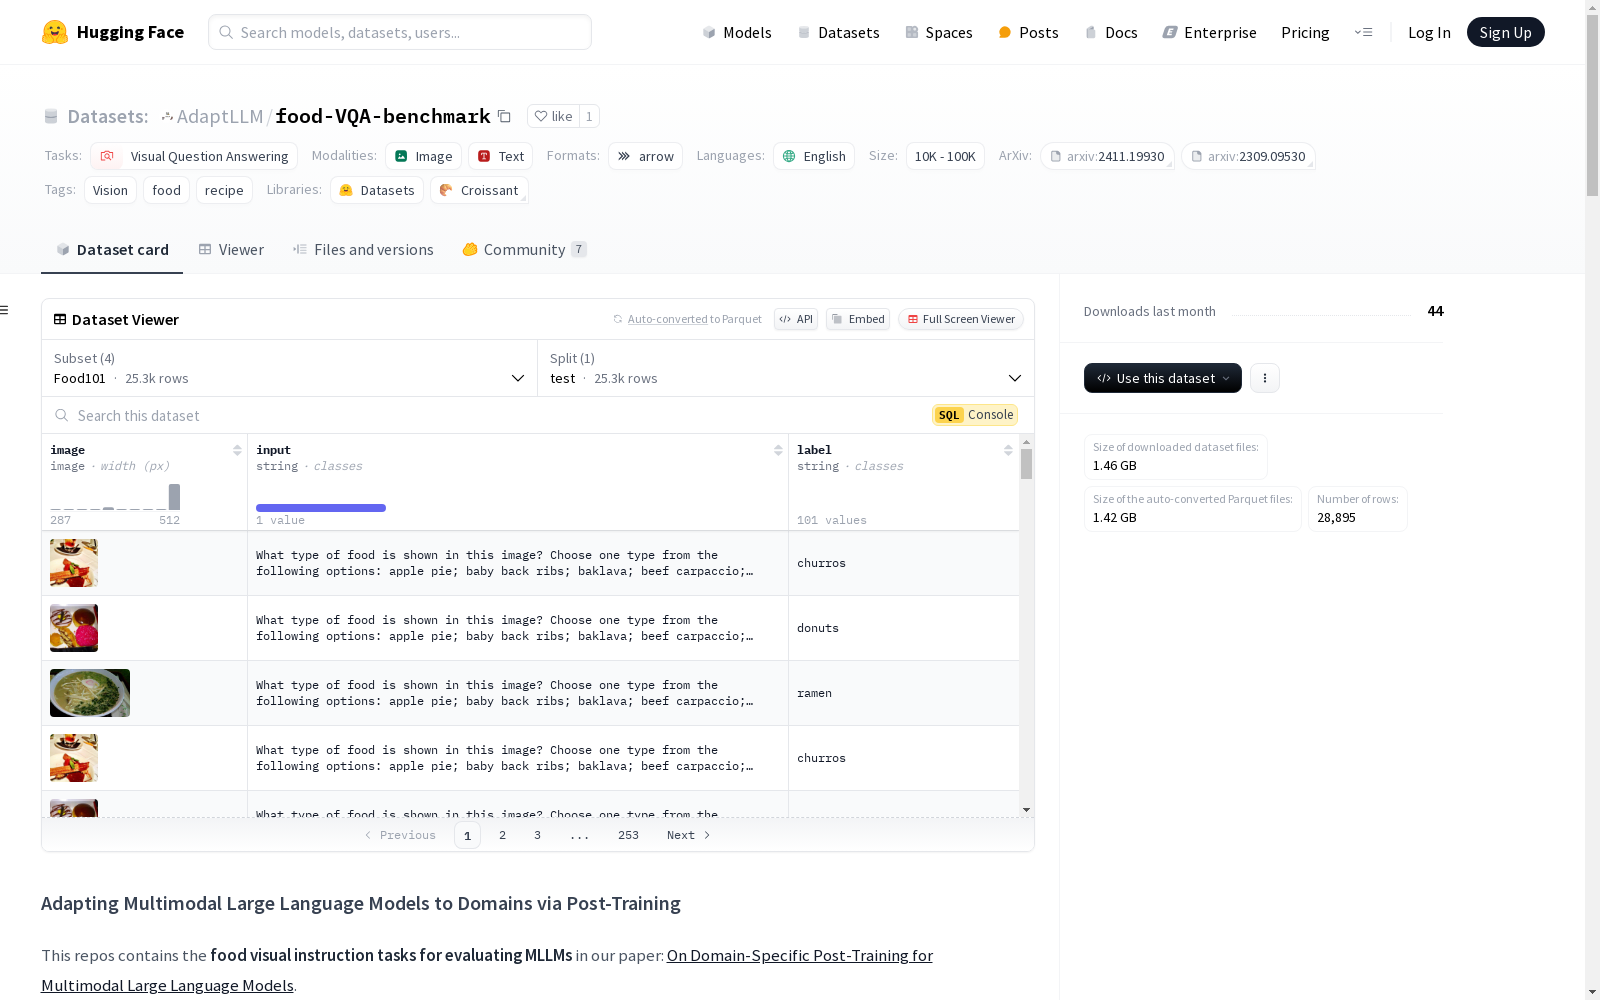Click the English language tag
This screenshot has width=1600, height=1000.
[x=814, y=156]
